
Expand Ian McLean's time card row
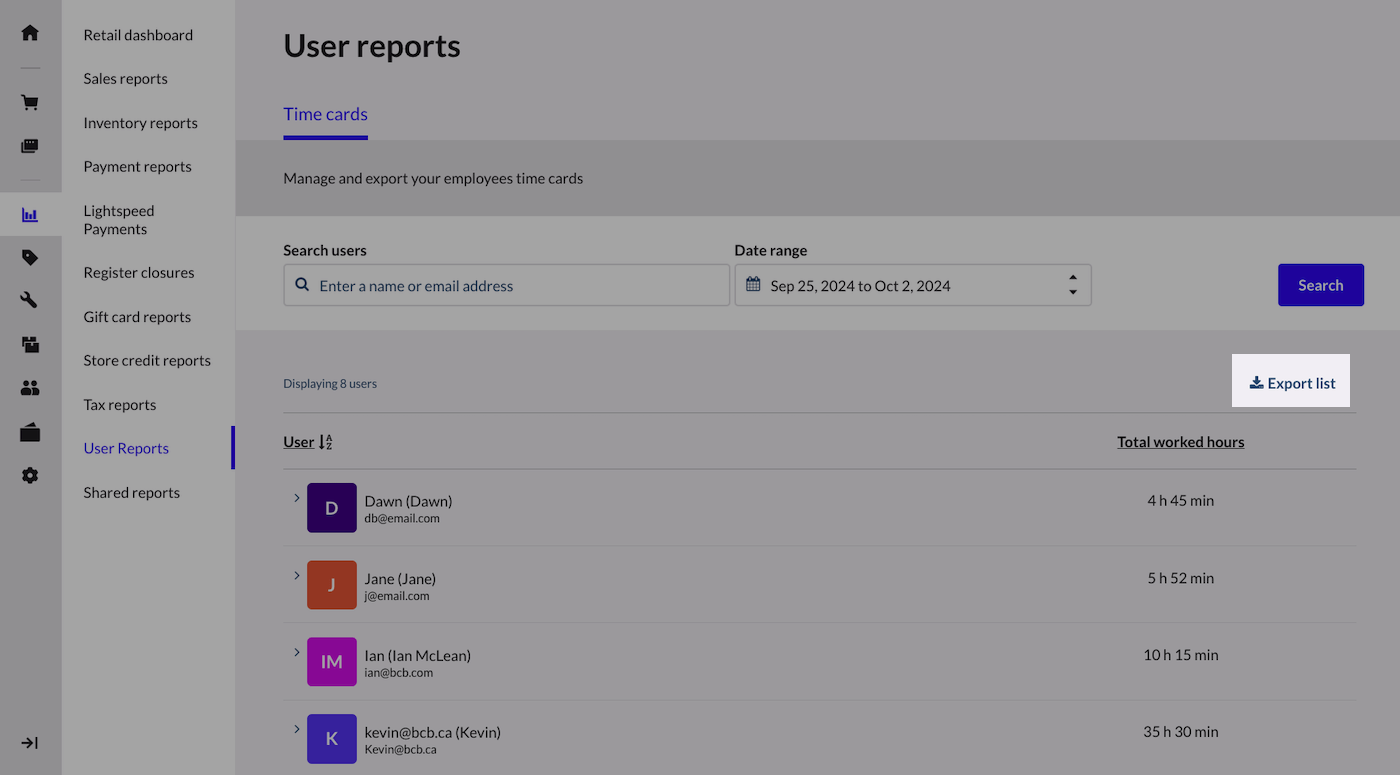coord(297,652)
